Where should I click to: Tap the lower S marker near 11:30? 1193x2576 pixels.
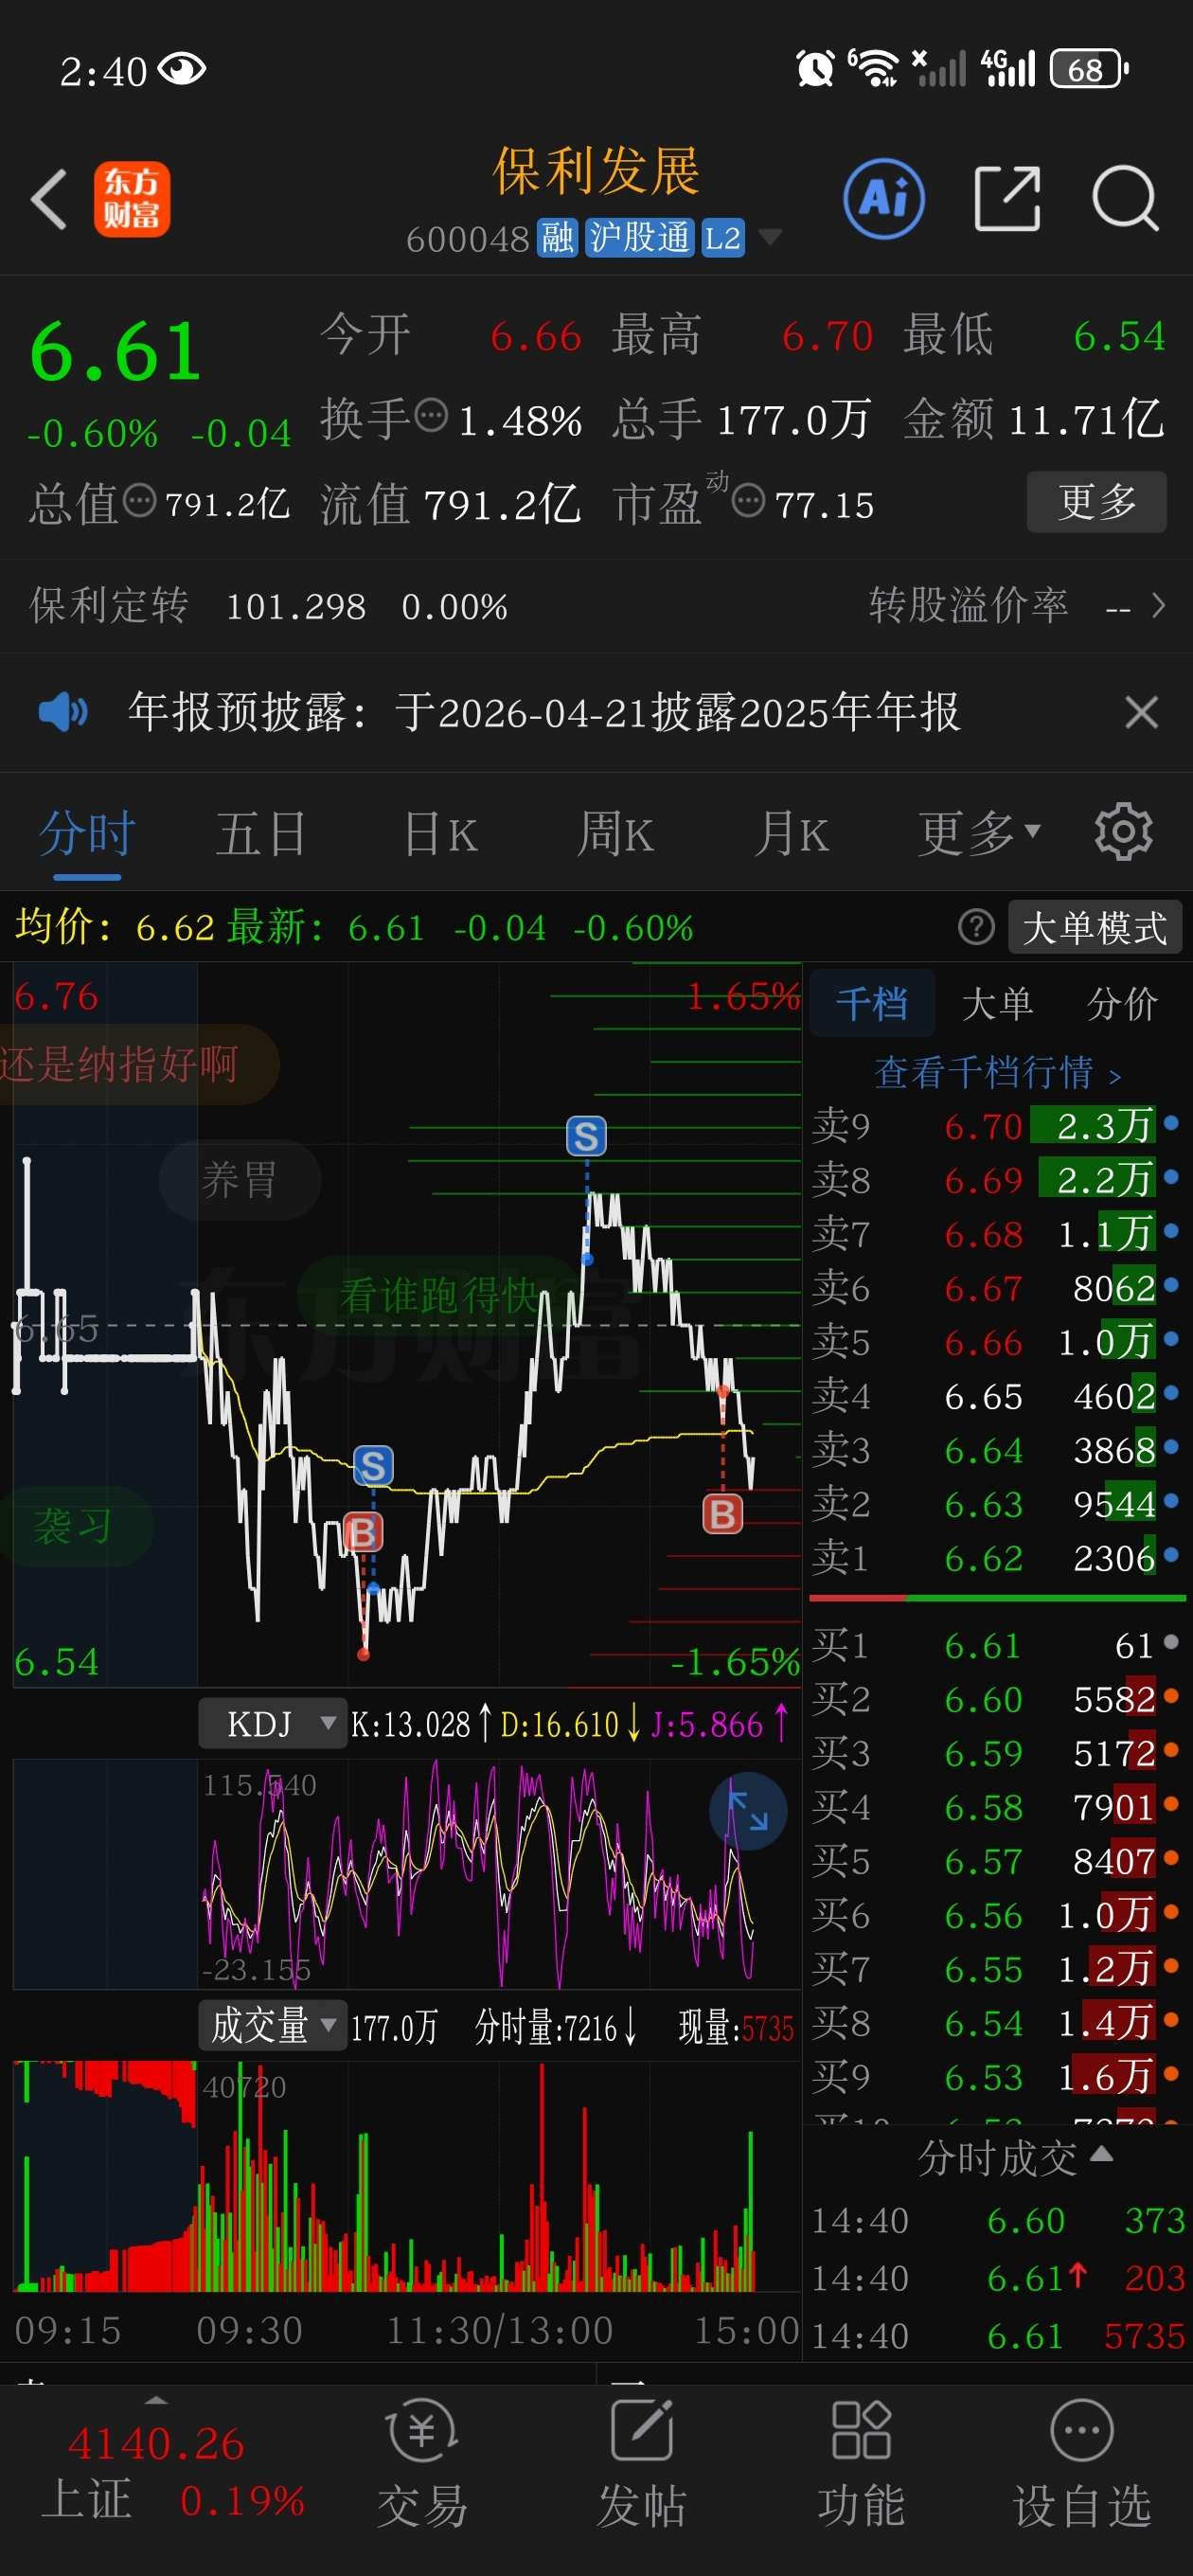pos(373,1466)
